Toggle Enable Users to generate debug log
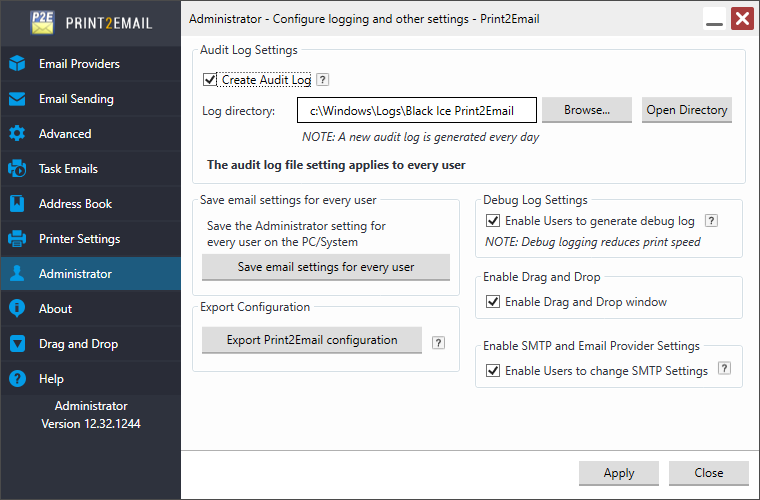760x500 pixels. [x=493, y=221]
